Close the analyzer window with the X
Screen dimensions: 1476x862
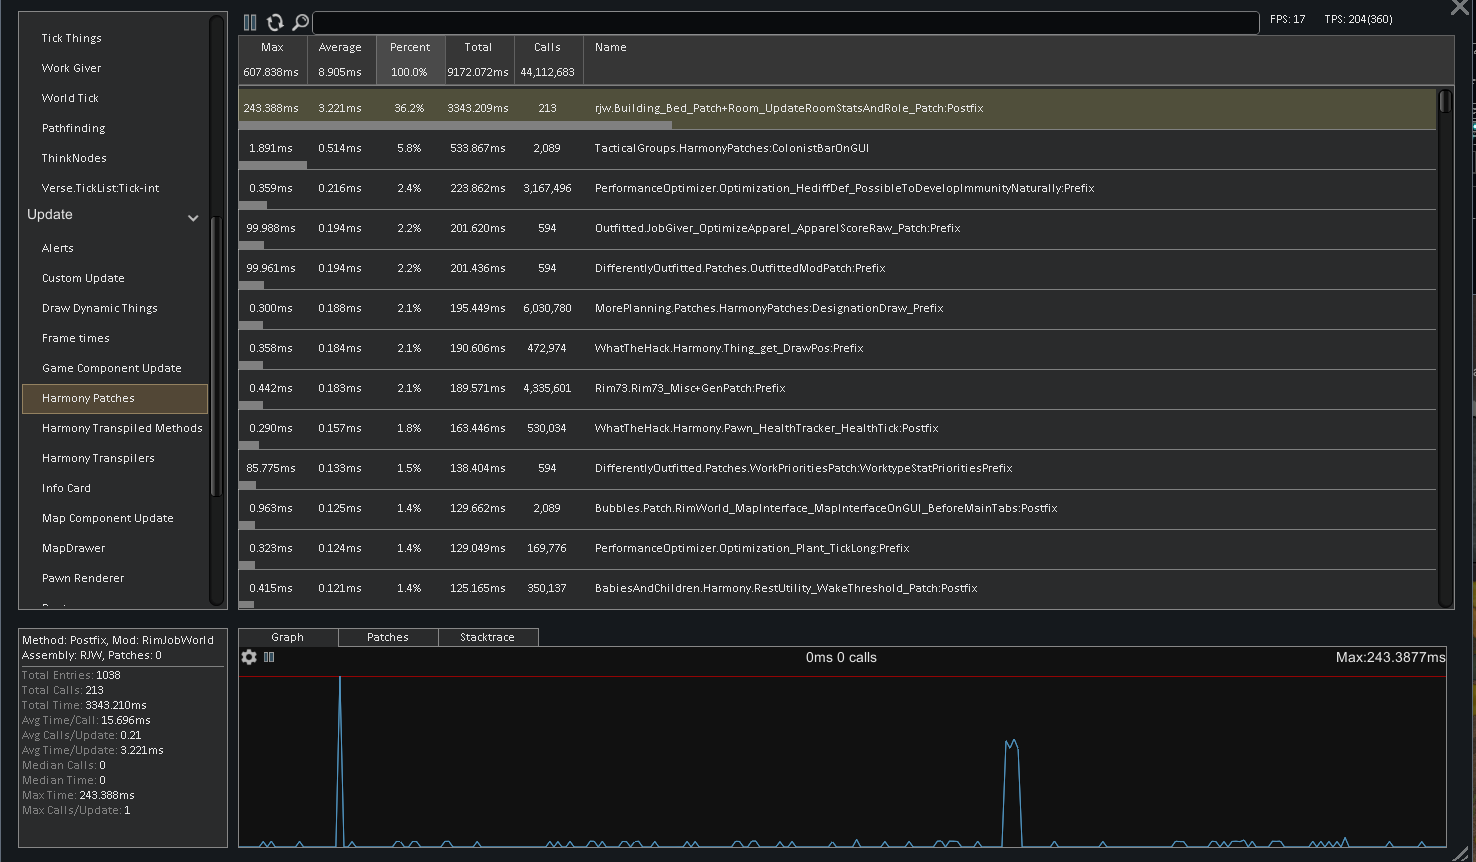1460,8
